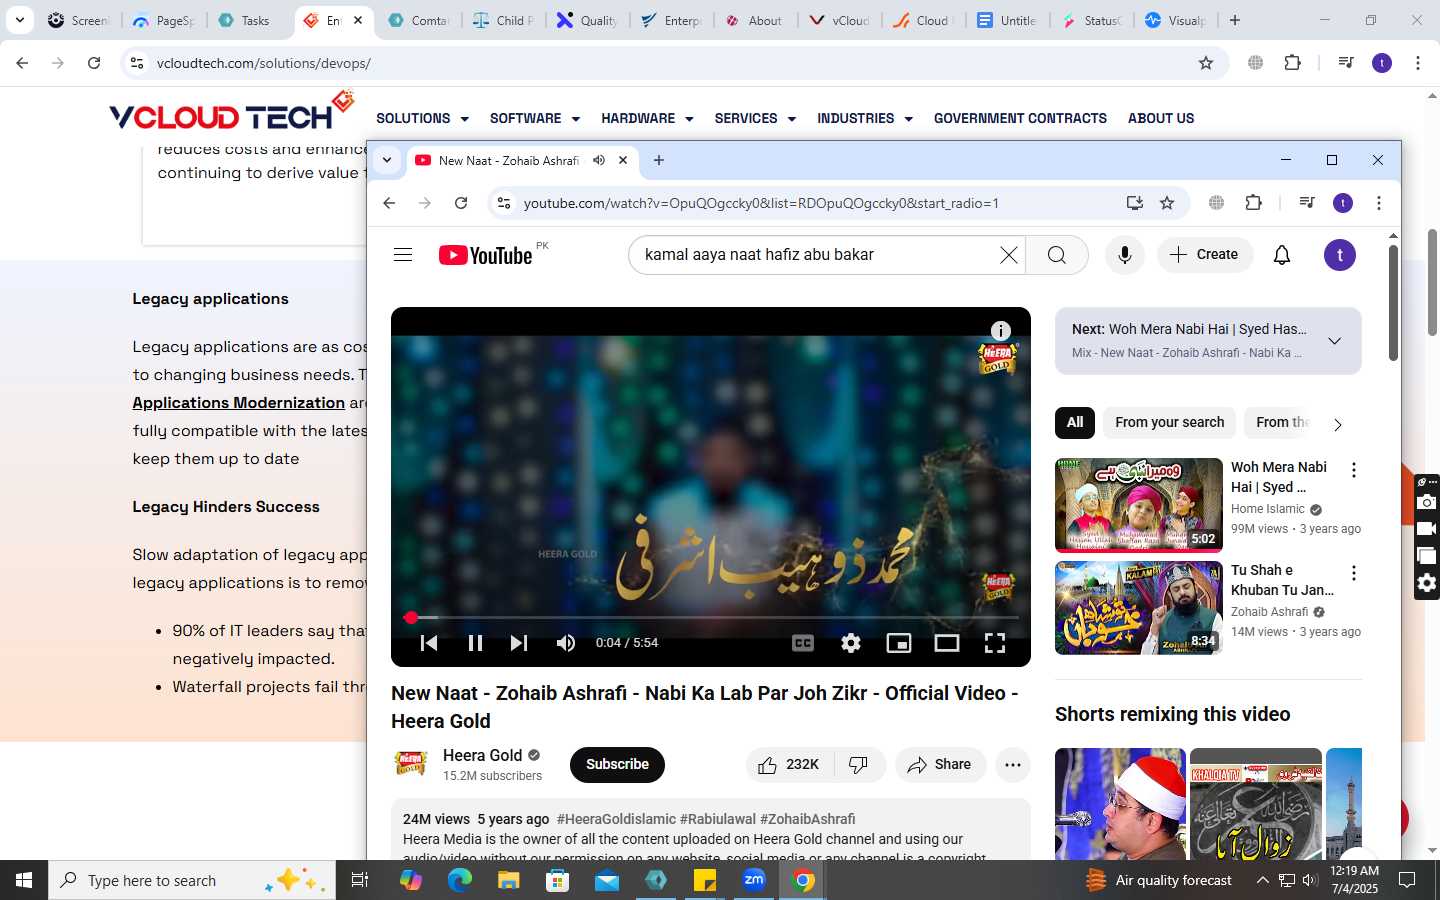Viewport: 1440px width, 900px height.
Task: Share the Zohaib Ashrafi video
Action: click(940, 764)
